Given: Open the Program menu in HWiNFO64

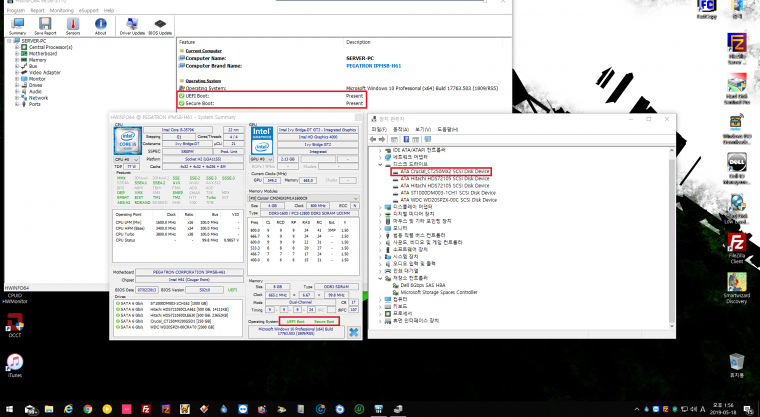Looking at the screenshot, I should click(16, 10).
